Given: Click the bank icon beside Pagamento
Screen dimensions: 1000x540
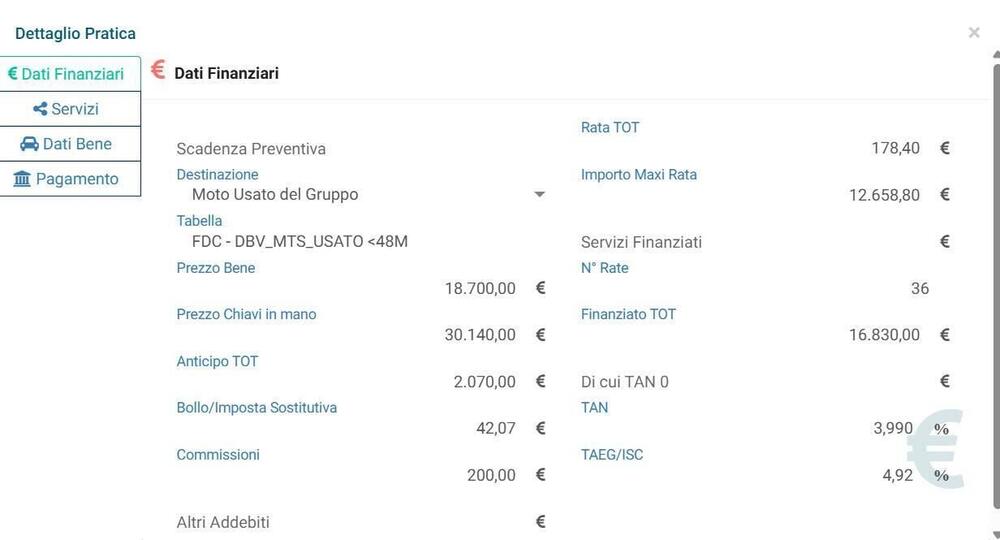Looking at the screenshot, I should tap(22, 179).
